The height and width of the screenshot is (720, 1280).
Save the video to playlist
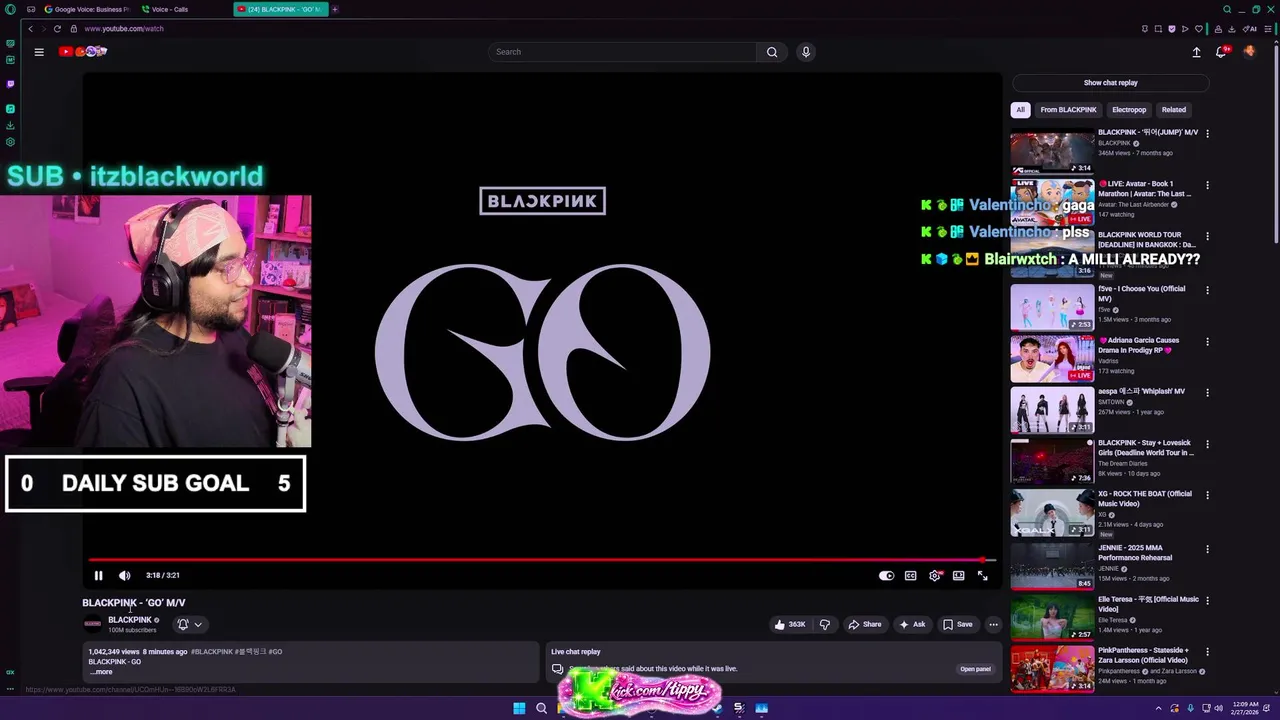pyautogui.click(x=957, y=624)
